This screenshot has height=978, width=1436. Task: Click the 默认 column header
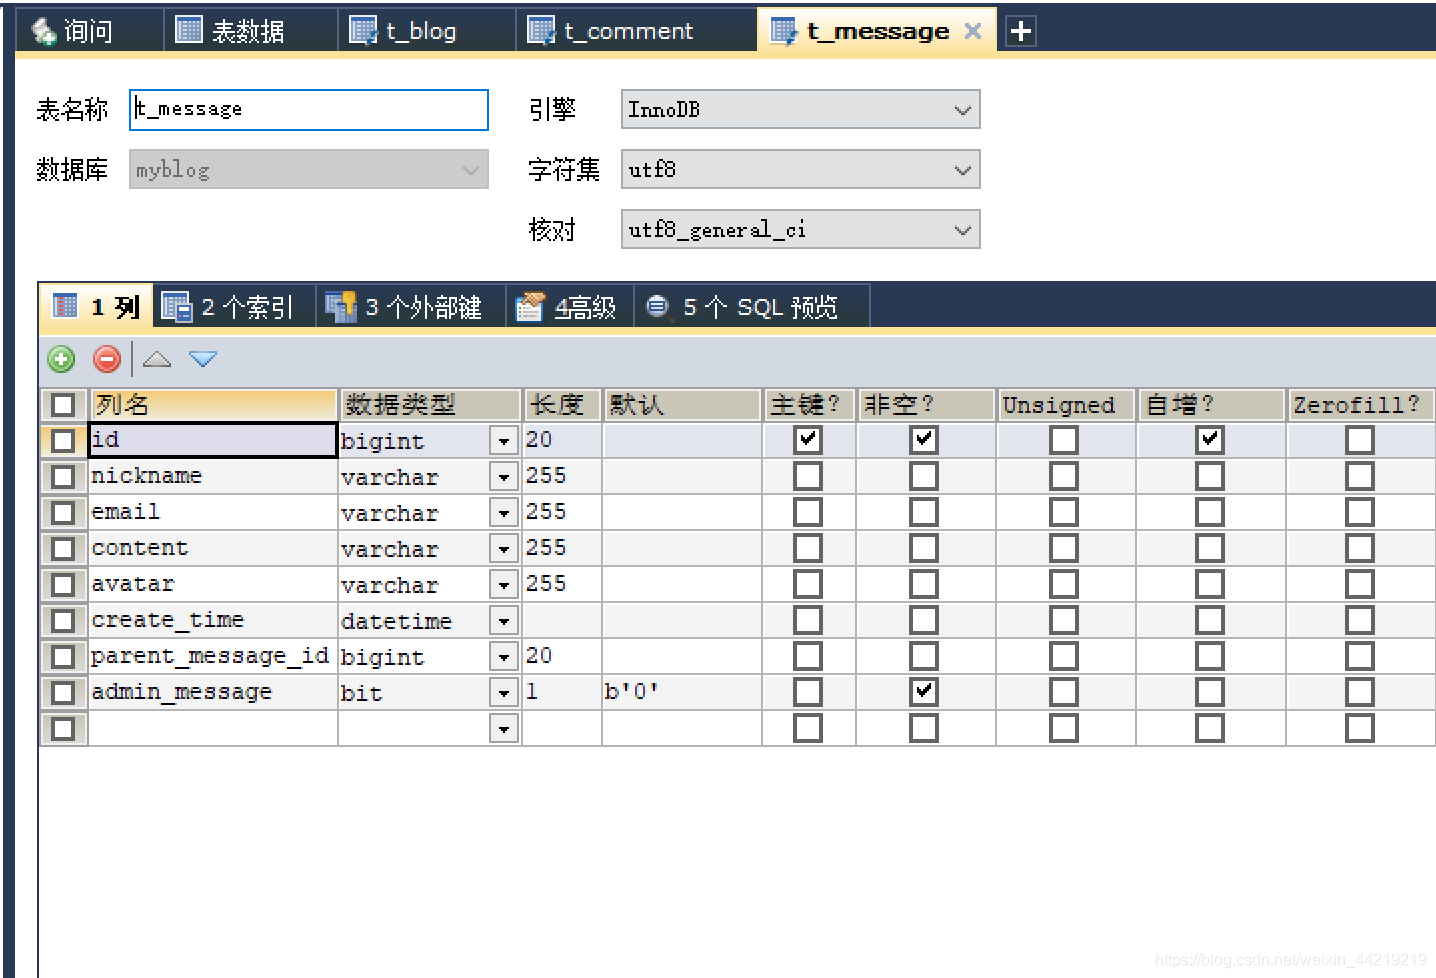pos(682,404)
